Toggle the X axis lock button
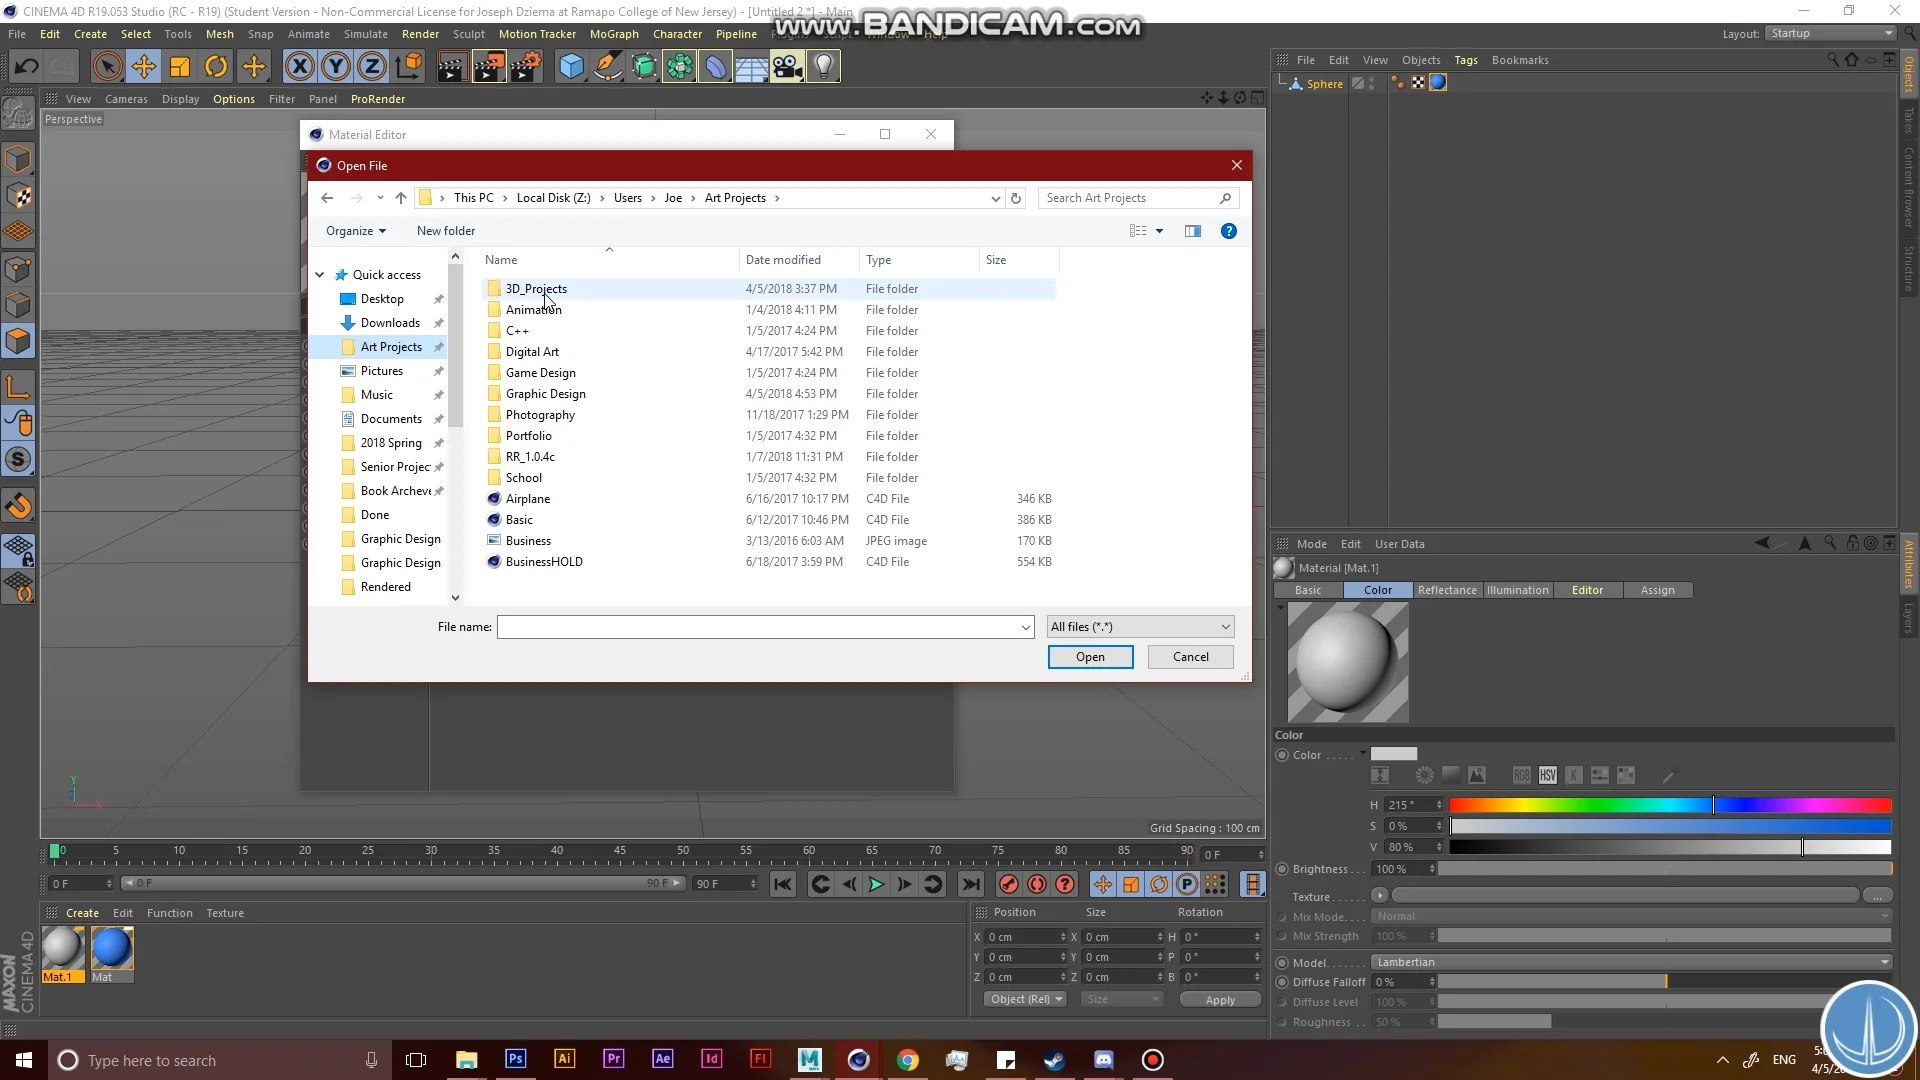 (300, 66)
